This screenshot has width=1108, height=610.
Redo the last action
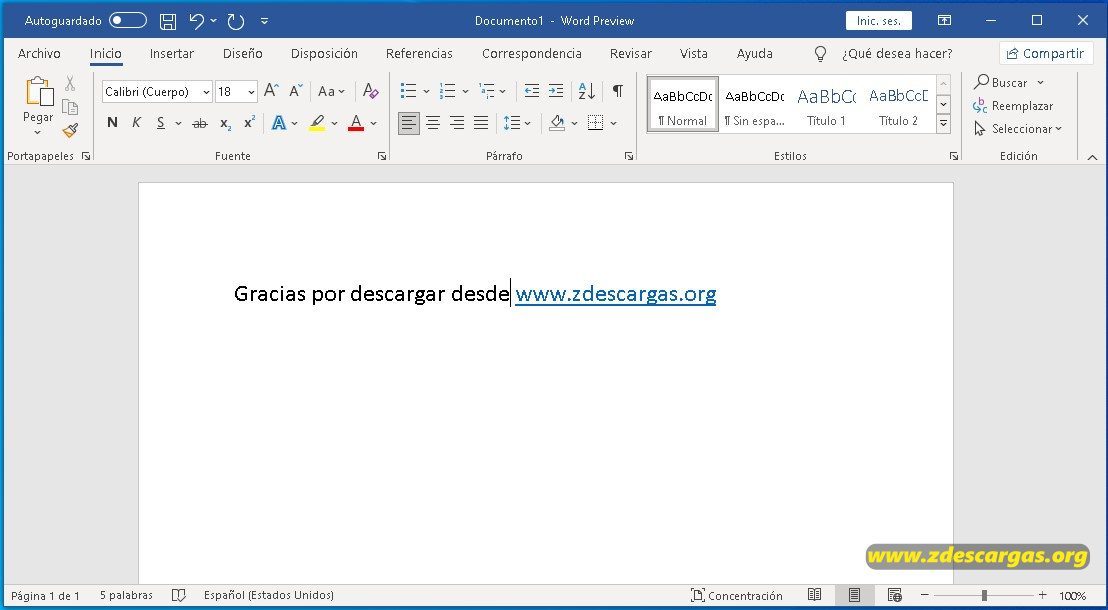236,21
